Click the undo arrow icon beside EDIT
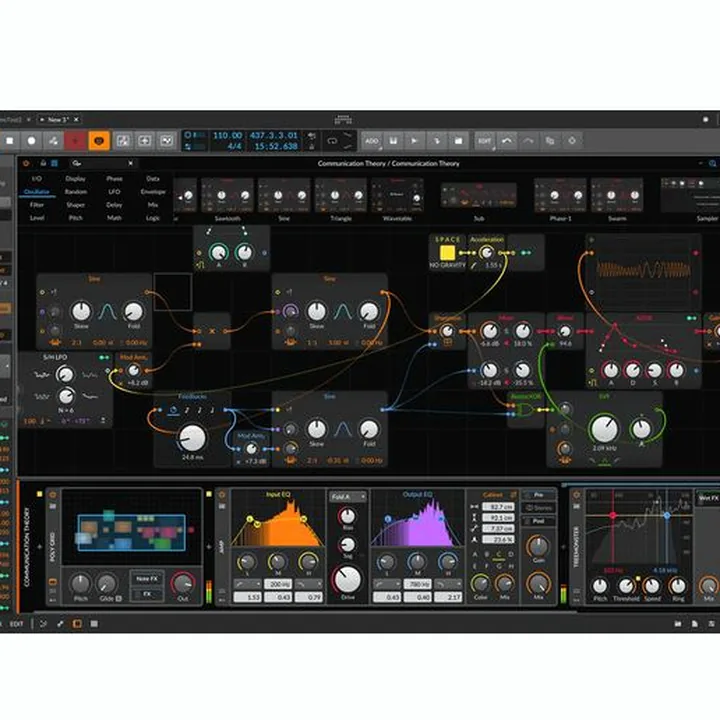Screen dimensions: 720x720 tap(506, 141)
